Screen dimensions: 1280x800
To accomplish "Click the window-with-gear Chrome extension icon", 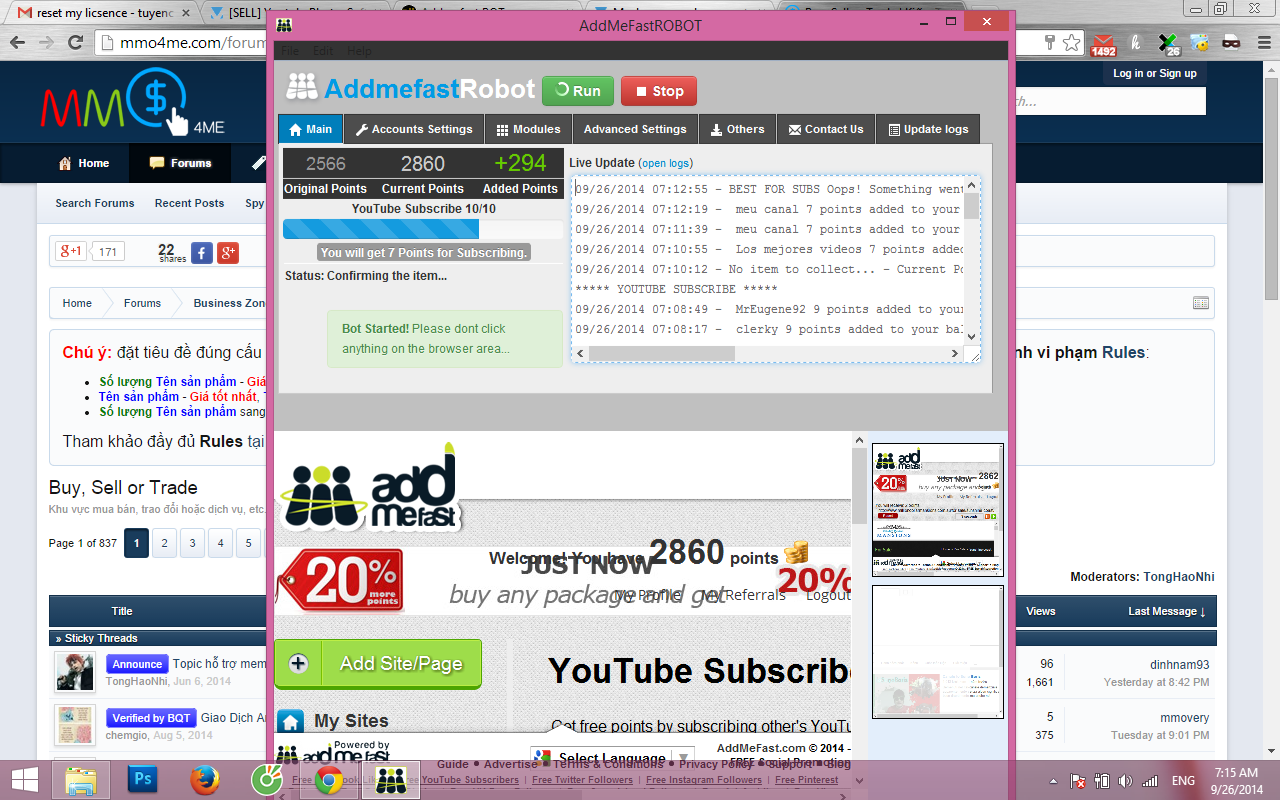I will tap(1200, 42).
